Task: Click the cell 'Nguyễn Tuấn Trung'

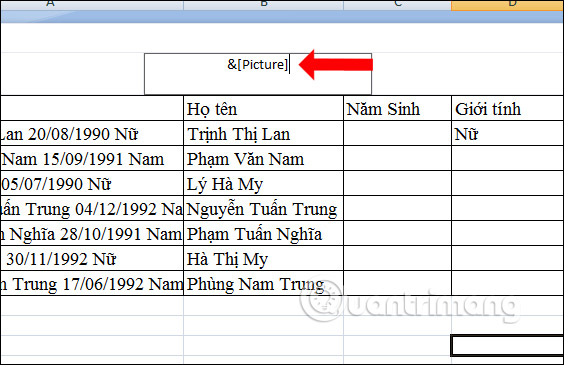Action: pos(264,209)
